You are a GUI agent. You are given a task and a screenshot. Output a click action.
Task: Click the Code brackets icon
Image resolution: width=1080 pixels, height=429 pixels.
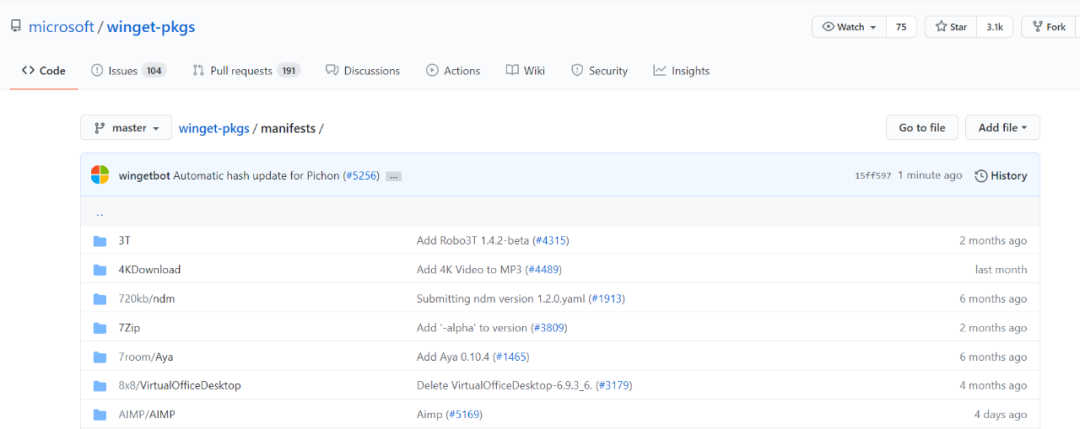pyautogui.click(x=28, y=70)
